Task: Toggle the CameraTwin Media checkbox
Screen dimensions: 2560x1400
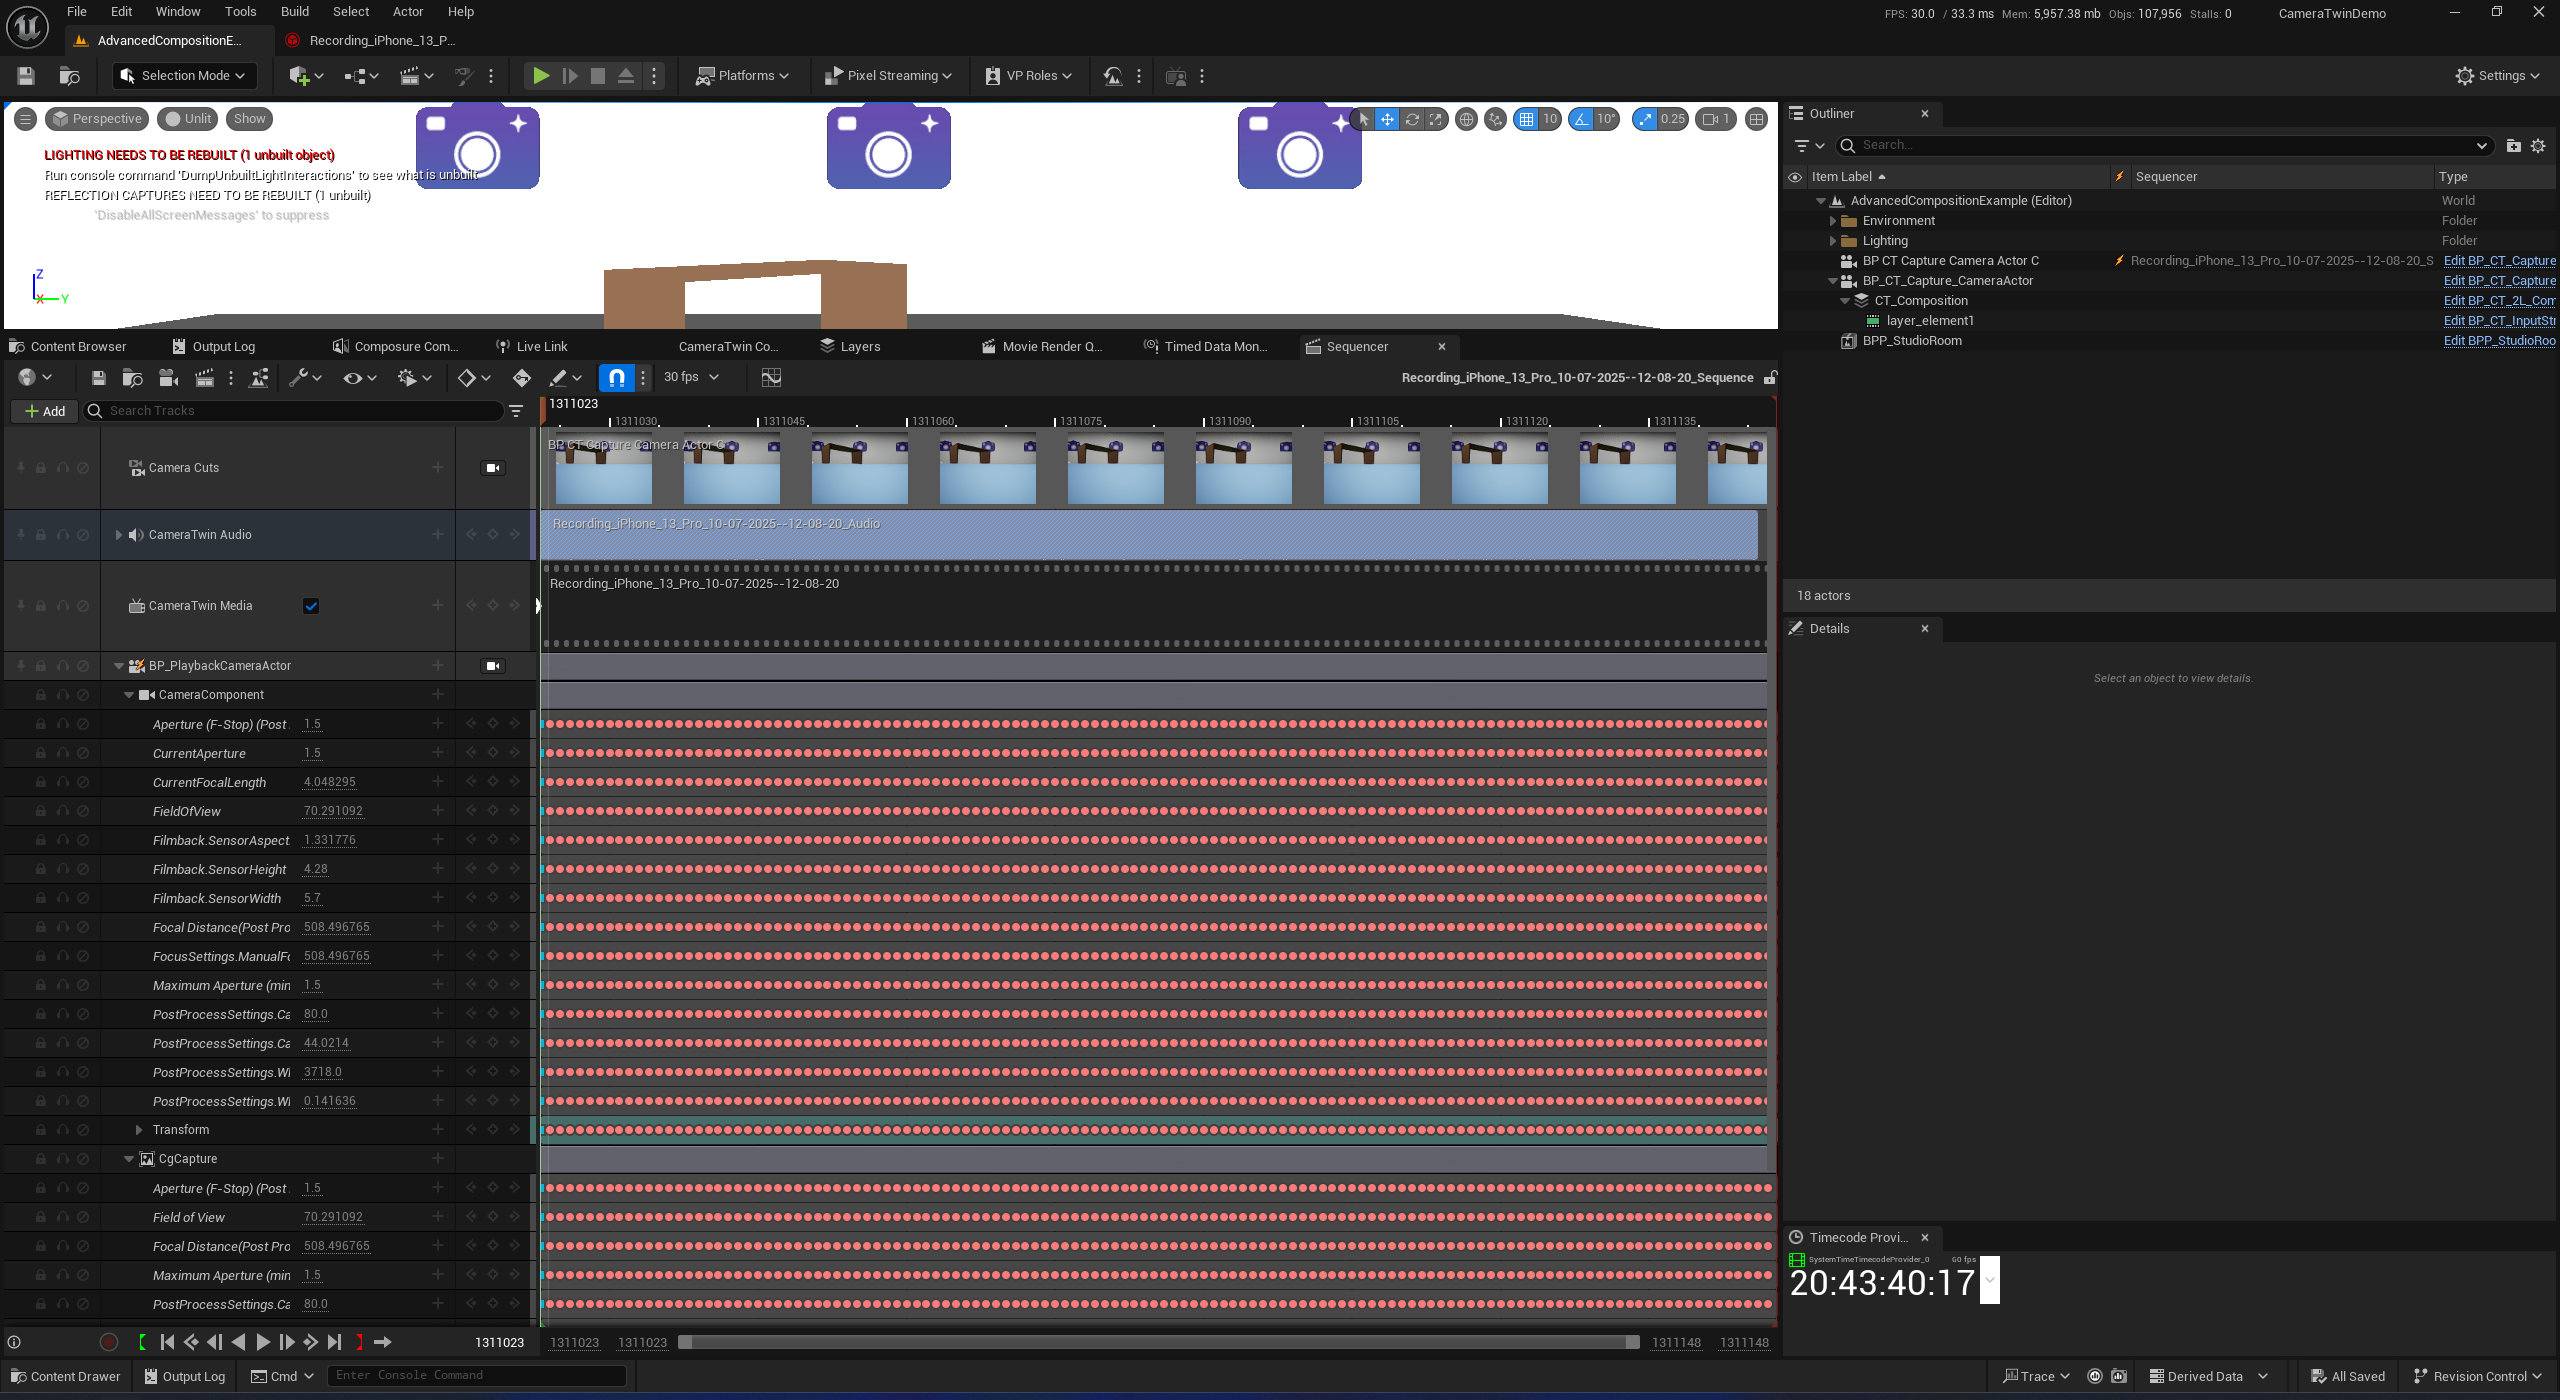Action: tap(311, 606)
